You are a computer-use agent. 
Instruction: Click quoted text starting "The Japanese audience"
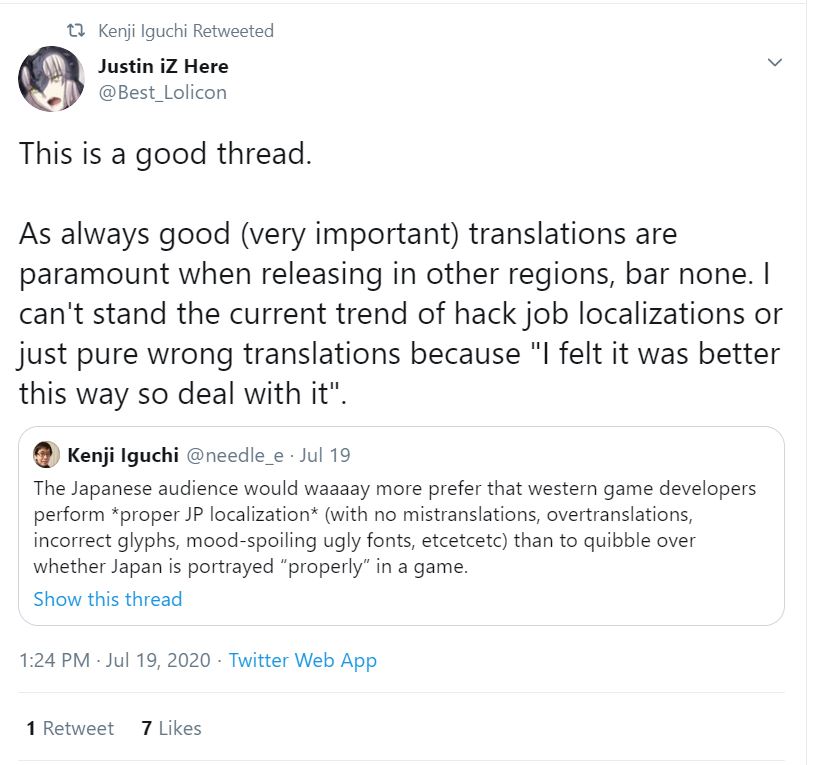pyautogui.click(x=394, y=527)
